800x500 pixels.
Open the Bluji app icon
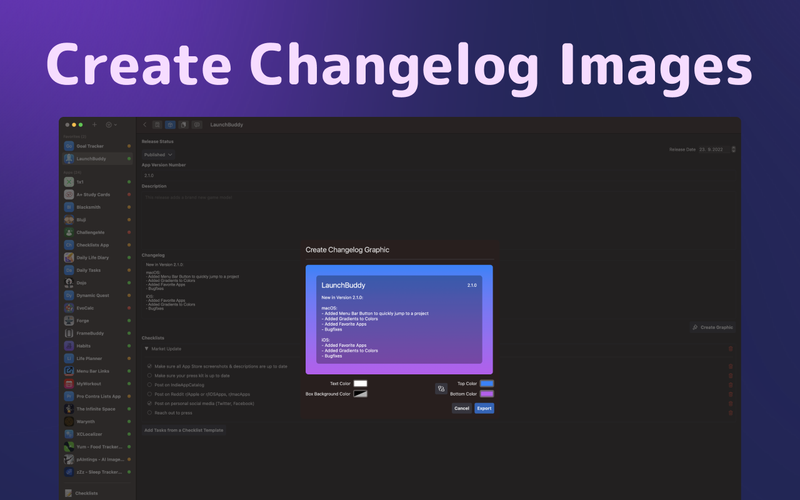point(69,219)
